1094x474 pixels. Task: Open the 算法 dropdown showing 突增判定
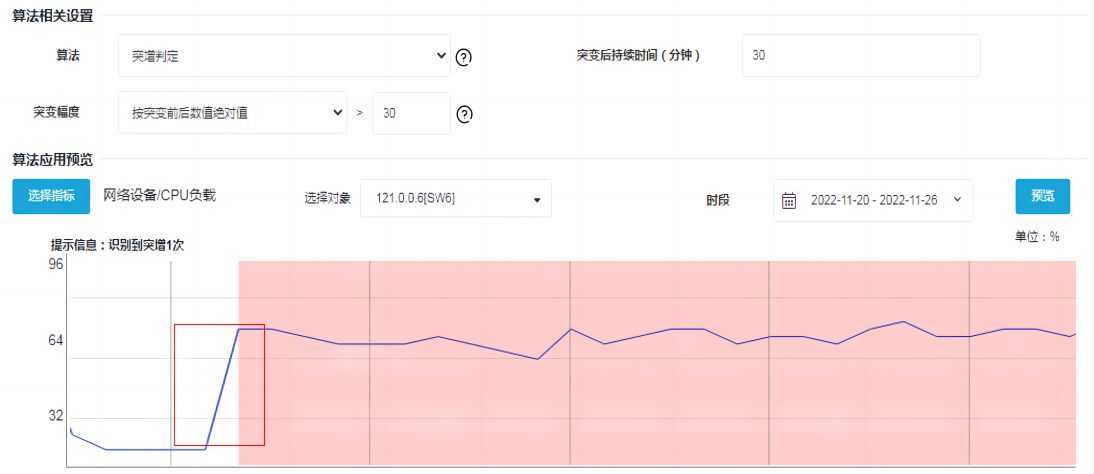pos(284,56)
